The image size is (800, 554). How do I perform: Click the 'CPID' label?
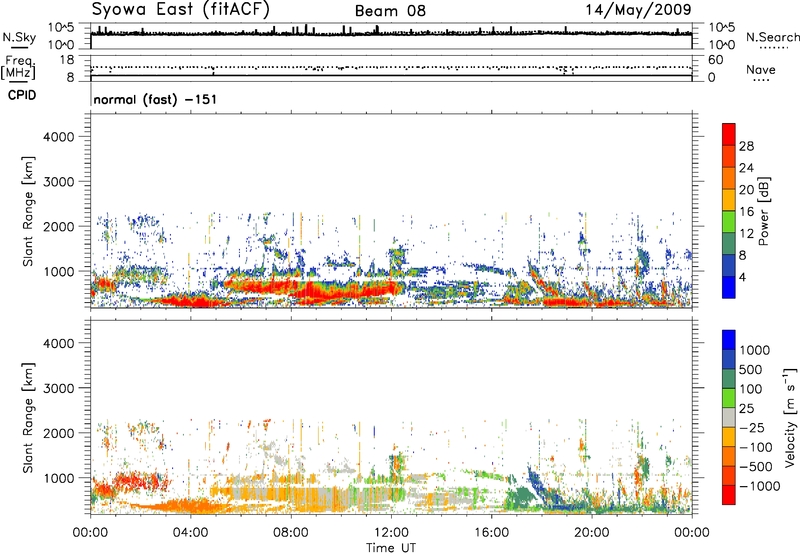[22, 95]
